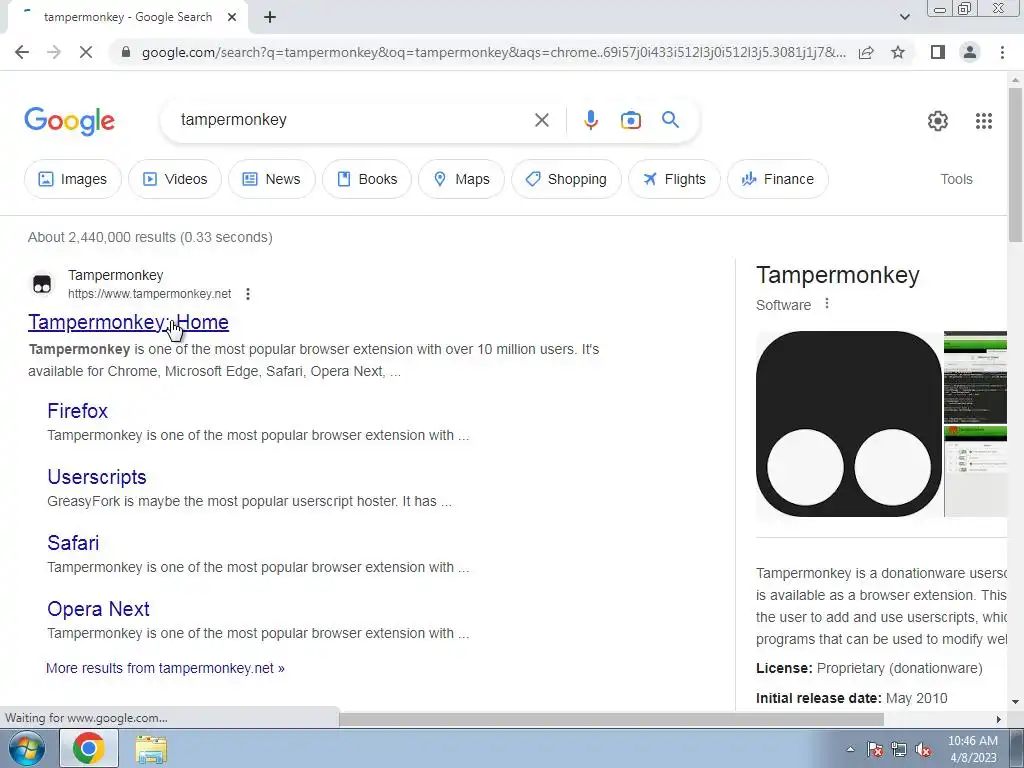
Task: Switch to Videos results
Action: click(x=175, y=179)
